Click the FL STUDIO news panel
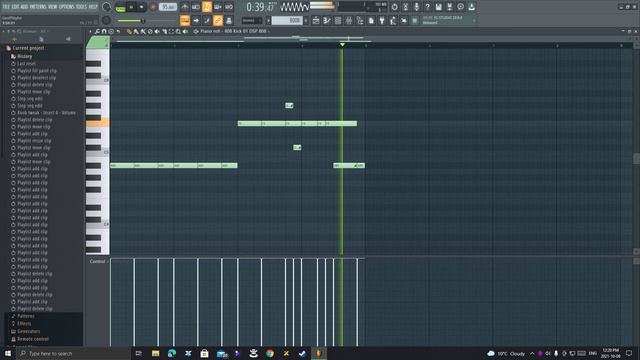Screen dimensions: 640x360 tap(448, 20)
